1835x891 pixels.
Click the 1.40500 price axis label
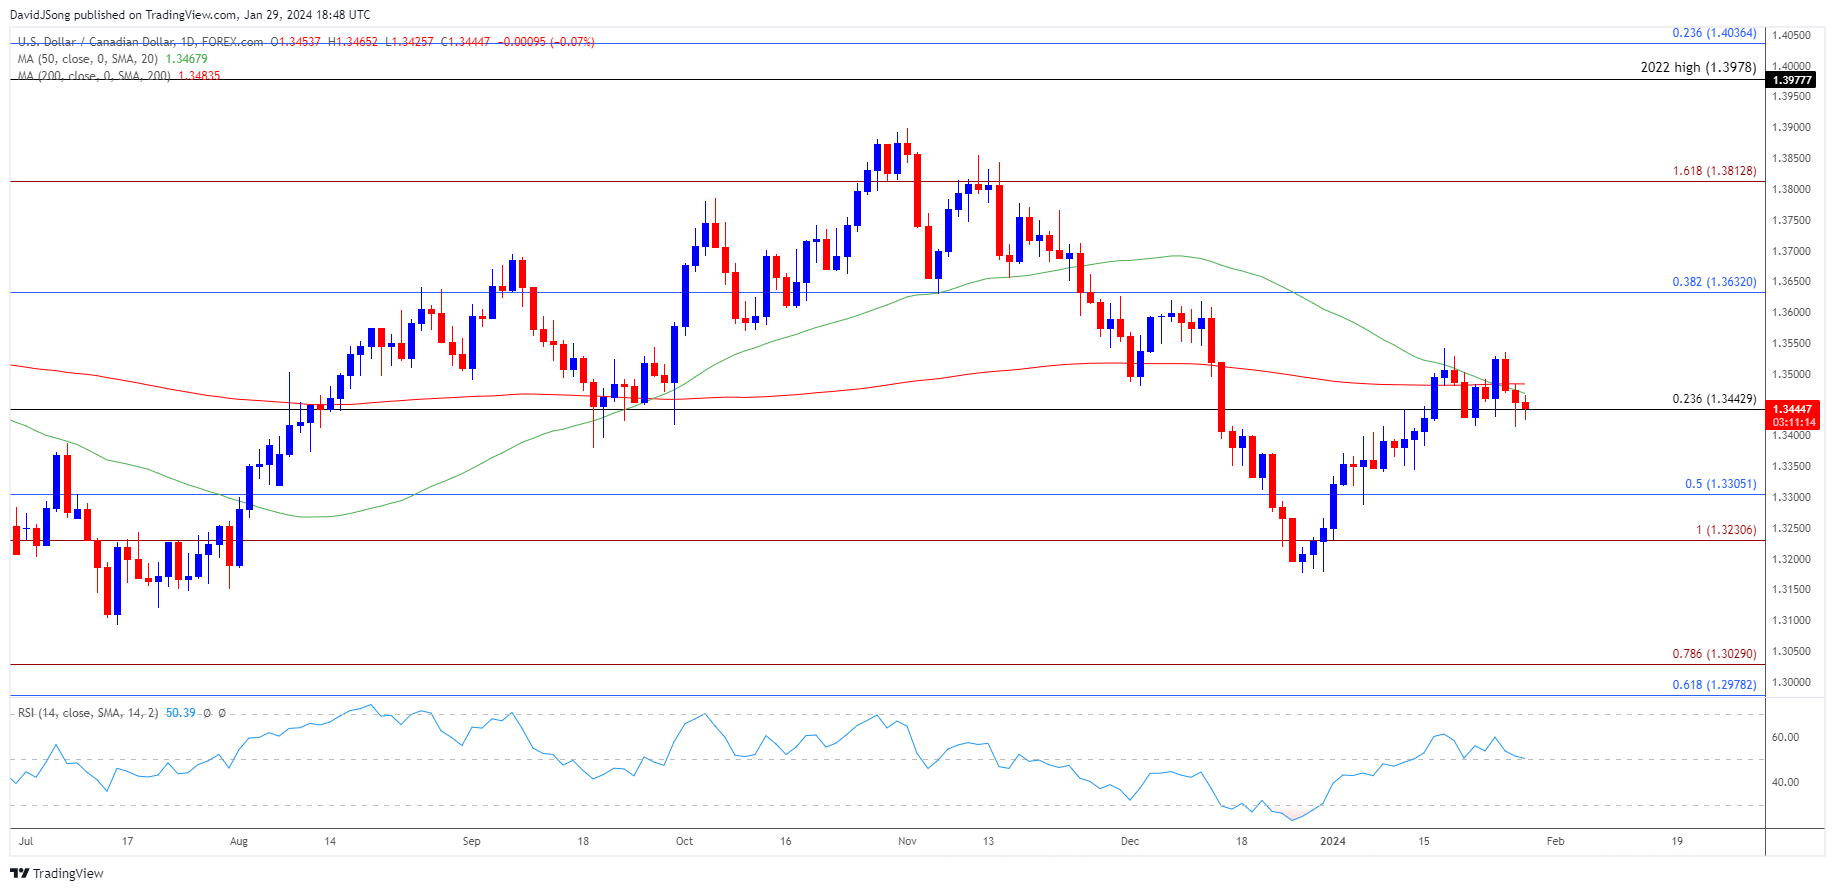(1791, 35)
